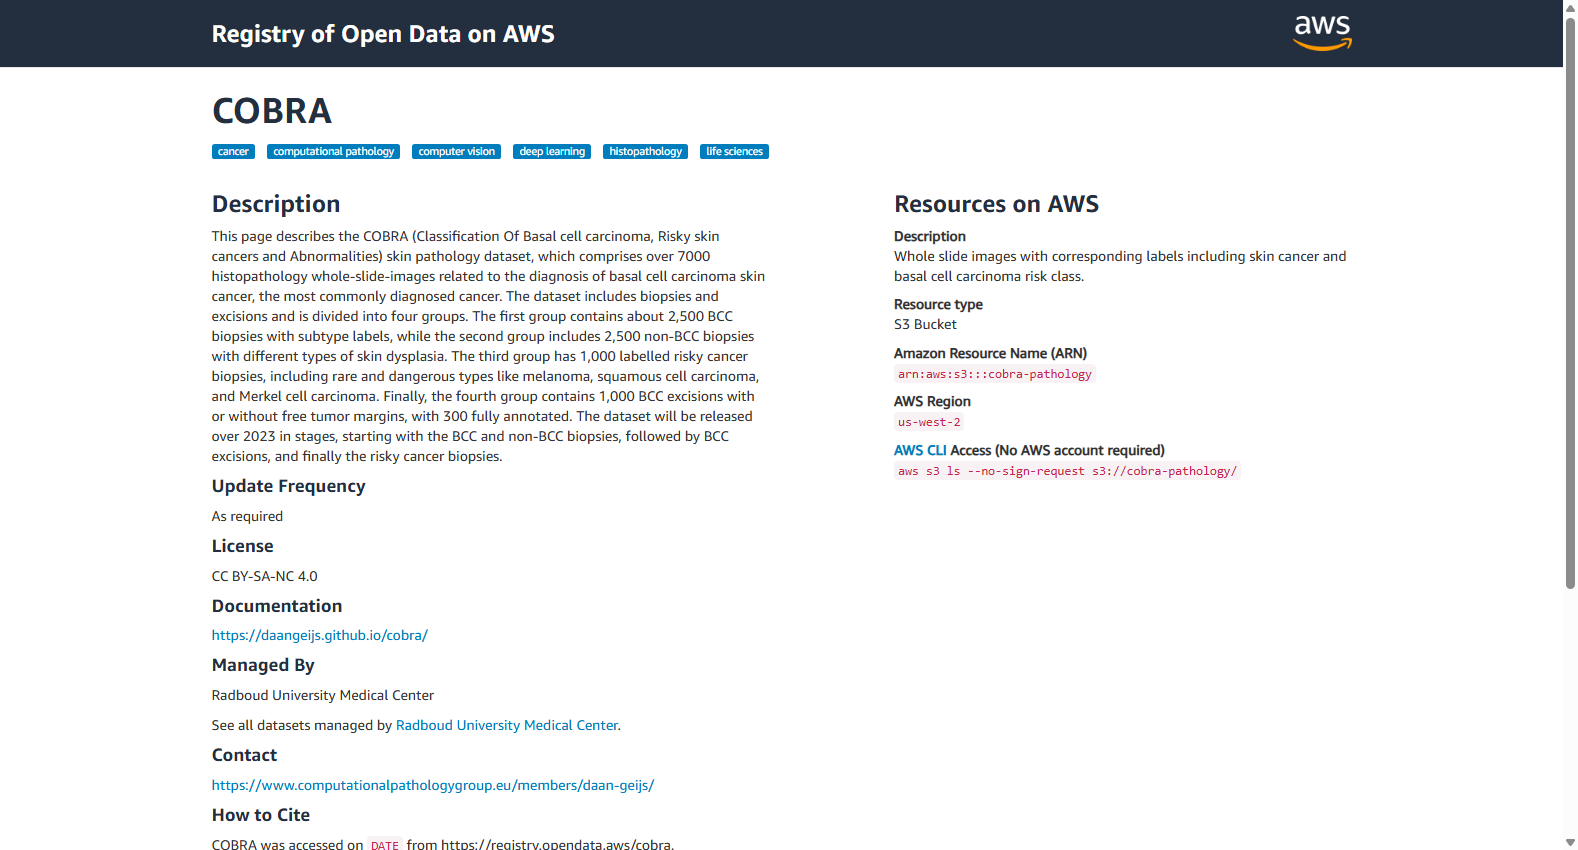Click the Documentation heading
Screen dimensions: 1578x850
(x=277, y=606)
